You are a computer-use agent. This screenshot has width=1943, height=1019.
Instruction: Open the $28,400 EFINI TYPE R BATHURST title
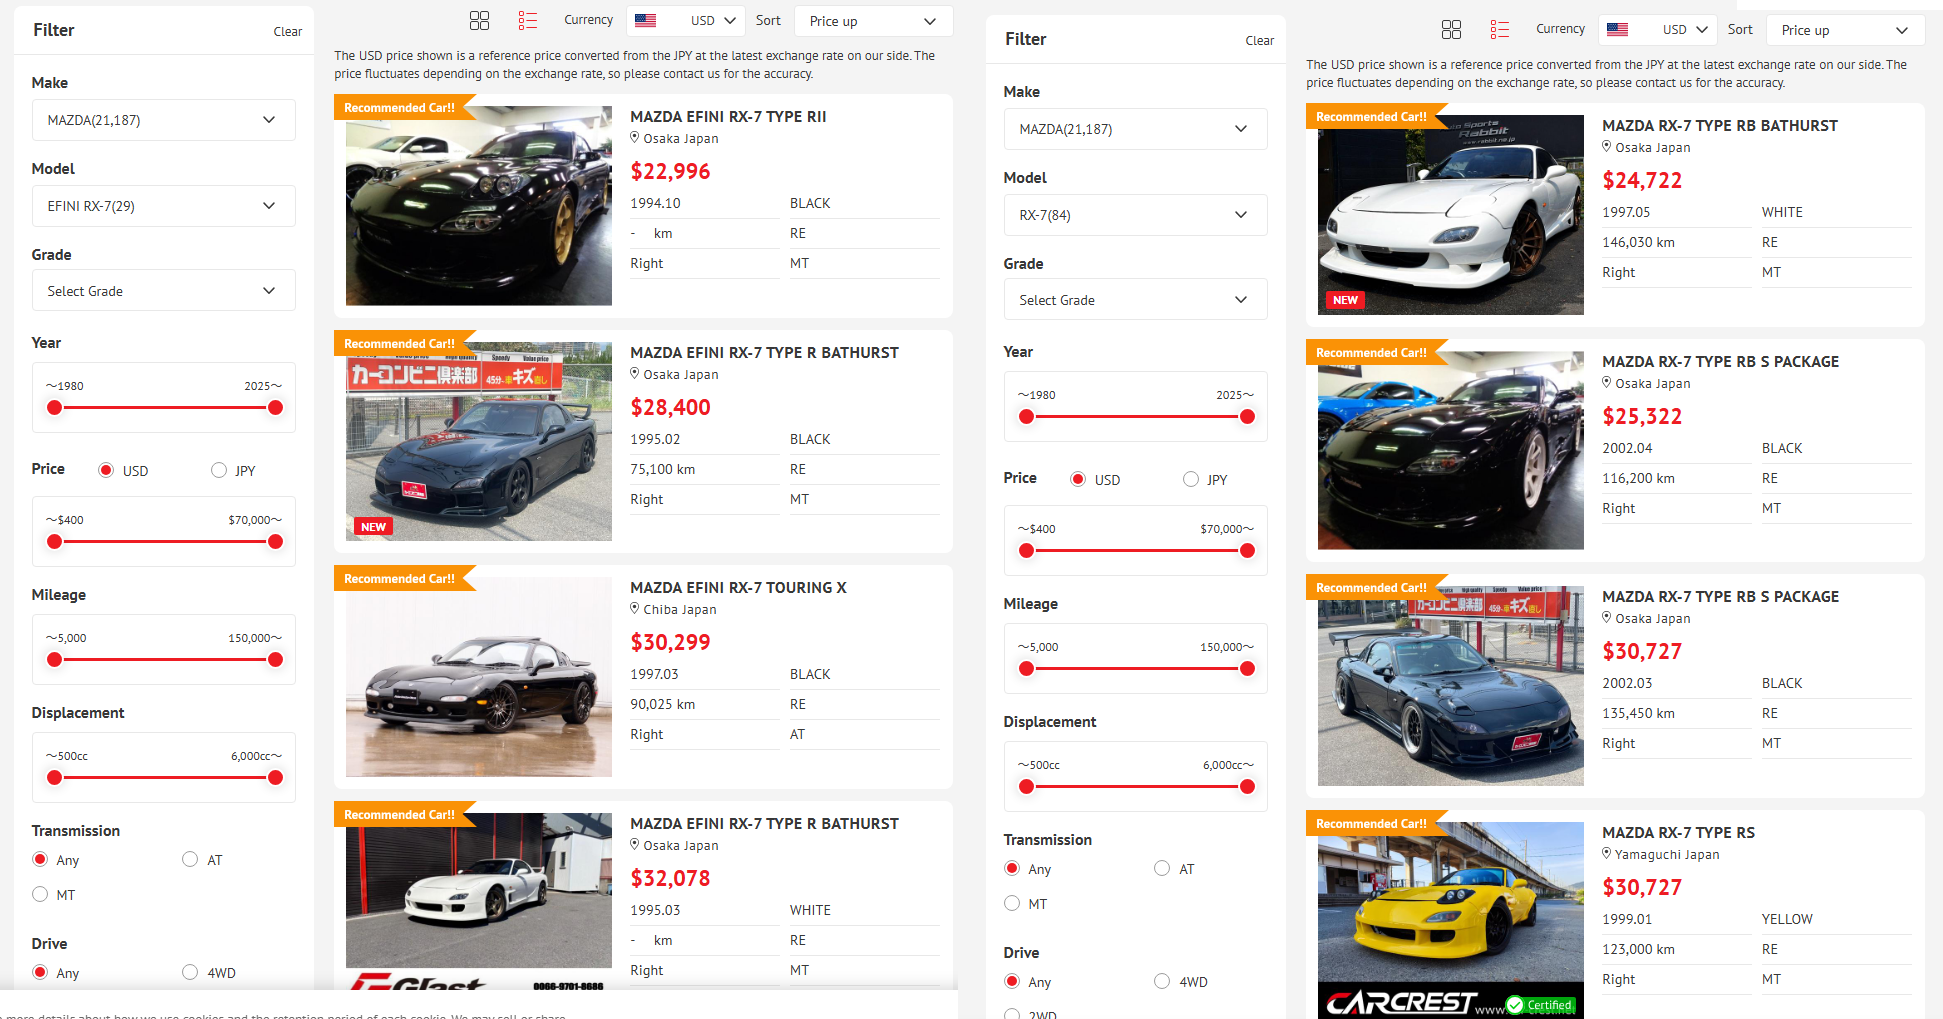click(764, 352)
